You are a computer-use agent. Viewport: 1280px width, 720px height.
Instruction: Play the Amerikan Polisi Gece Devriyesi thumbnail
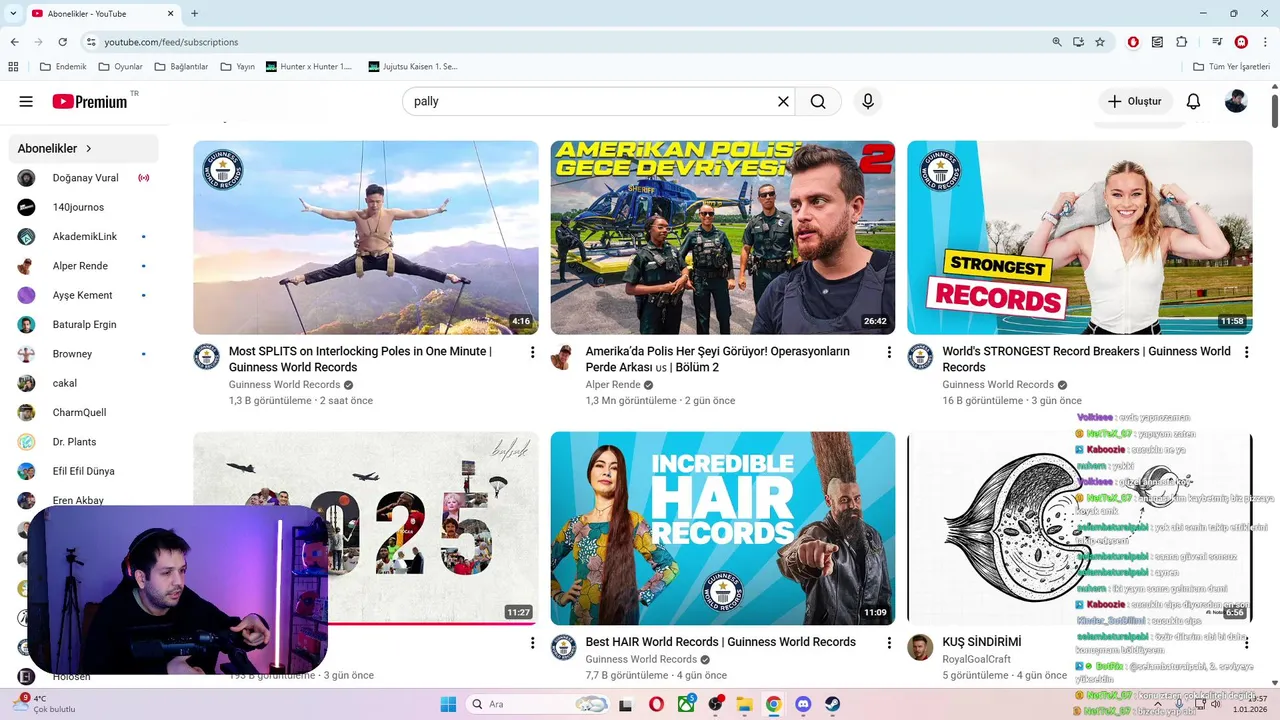[722, 237]
